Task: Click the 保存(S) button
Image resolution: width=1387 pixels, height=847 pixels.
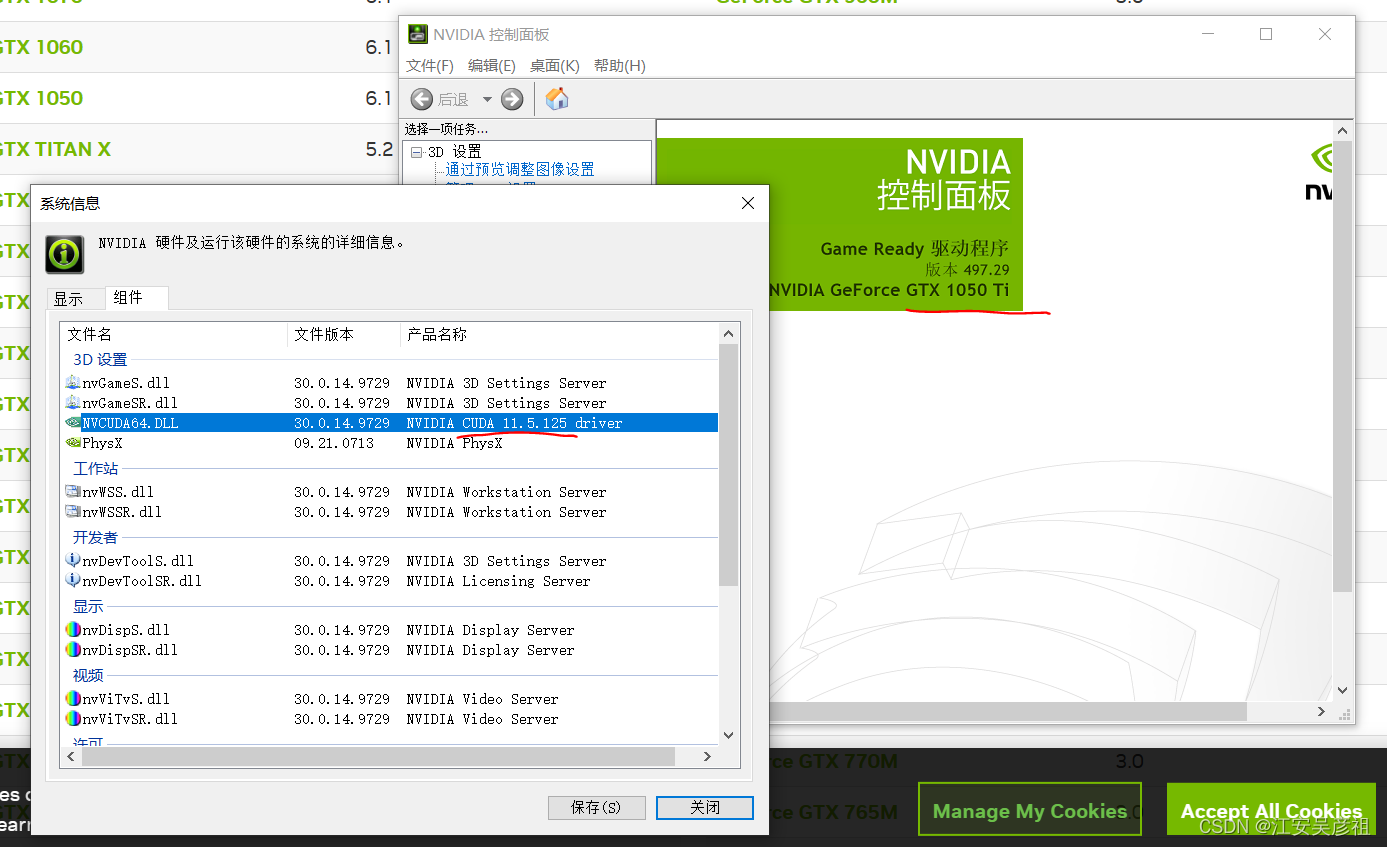Action: [596, 807]
